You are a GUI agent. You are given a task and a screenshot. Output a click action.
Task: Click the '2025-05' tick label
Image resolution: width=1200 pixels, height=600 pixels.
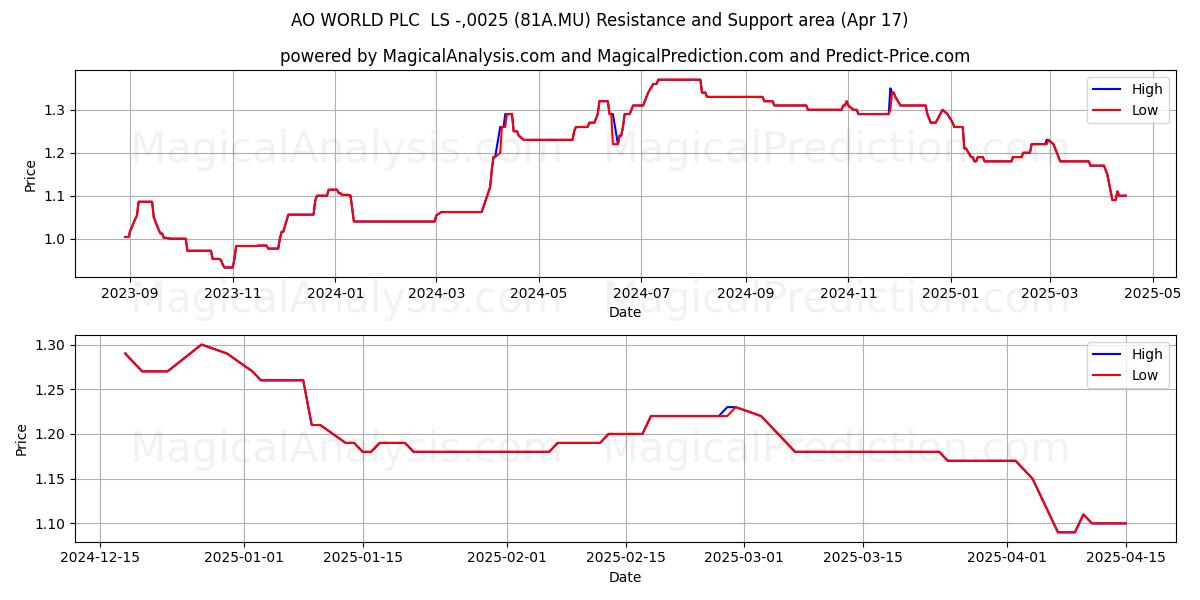(1152, 293)
